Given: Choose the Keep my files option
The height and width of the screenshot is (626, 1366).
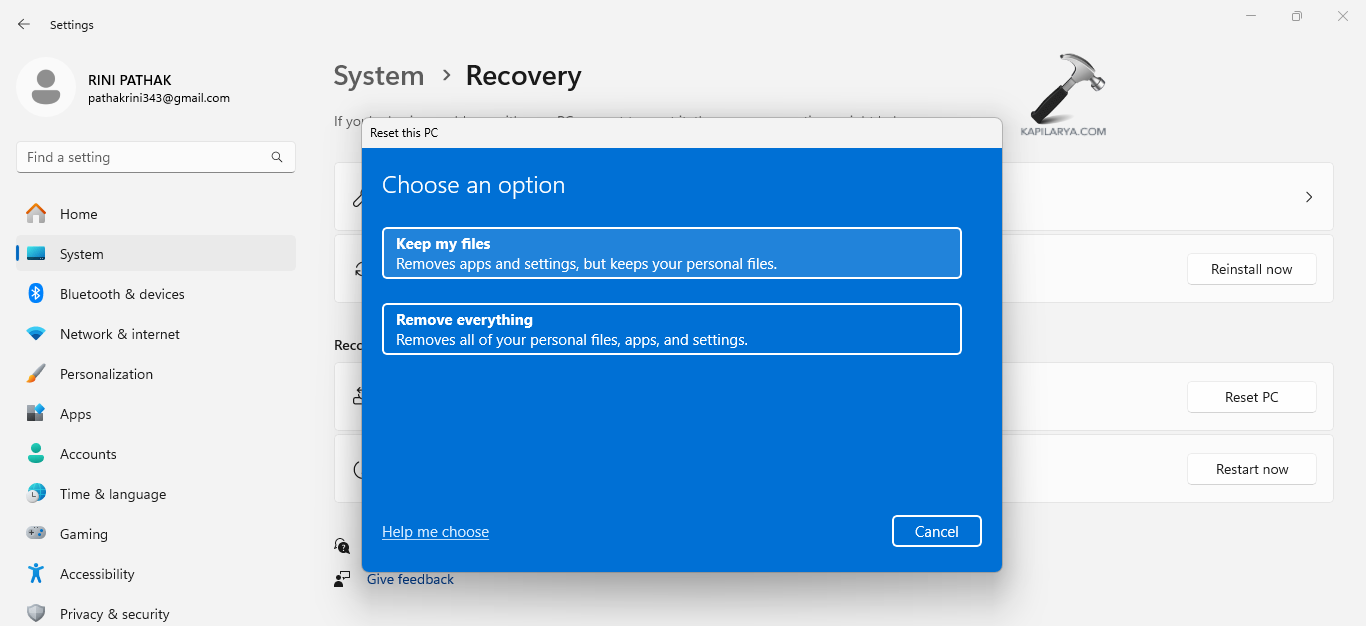Looking at the screenshot, I should (671, 253).
